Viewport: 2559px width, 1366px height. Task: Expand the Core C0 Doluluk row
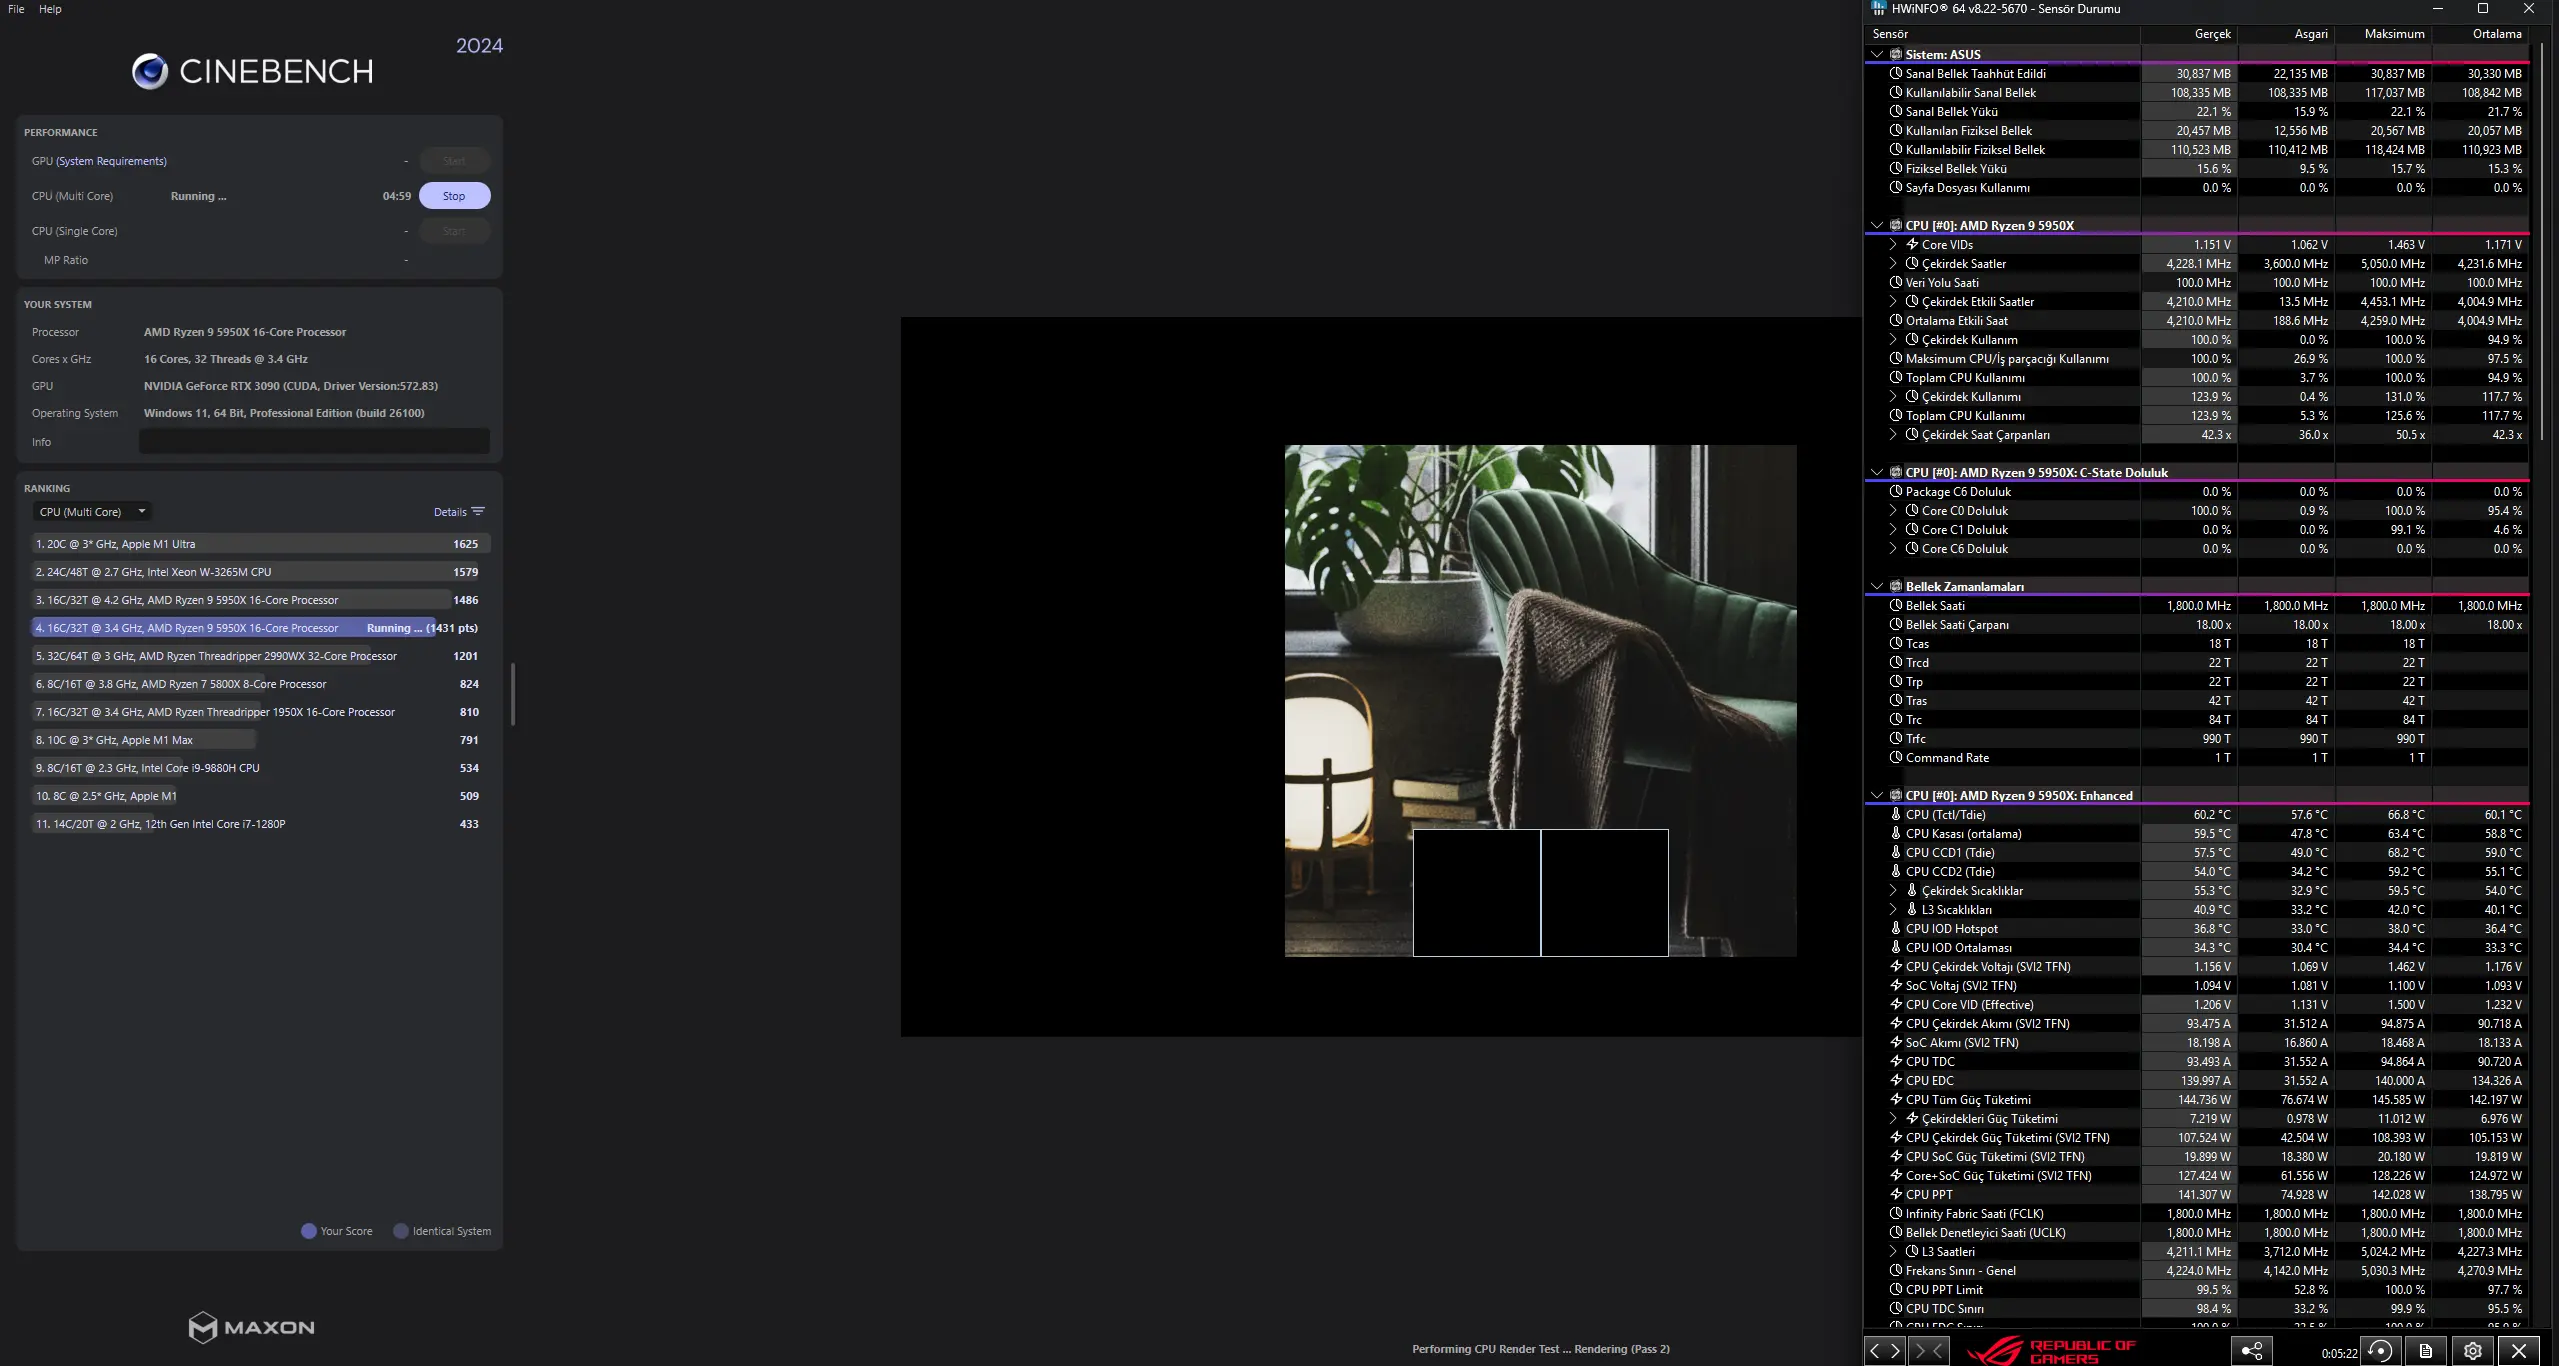(1893, 510)
